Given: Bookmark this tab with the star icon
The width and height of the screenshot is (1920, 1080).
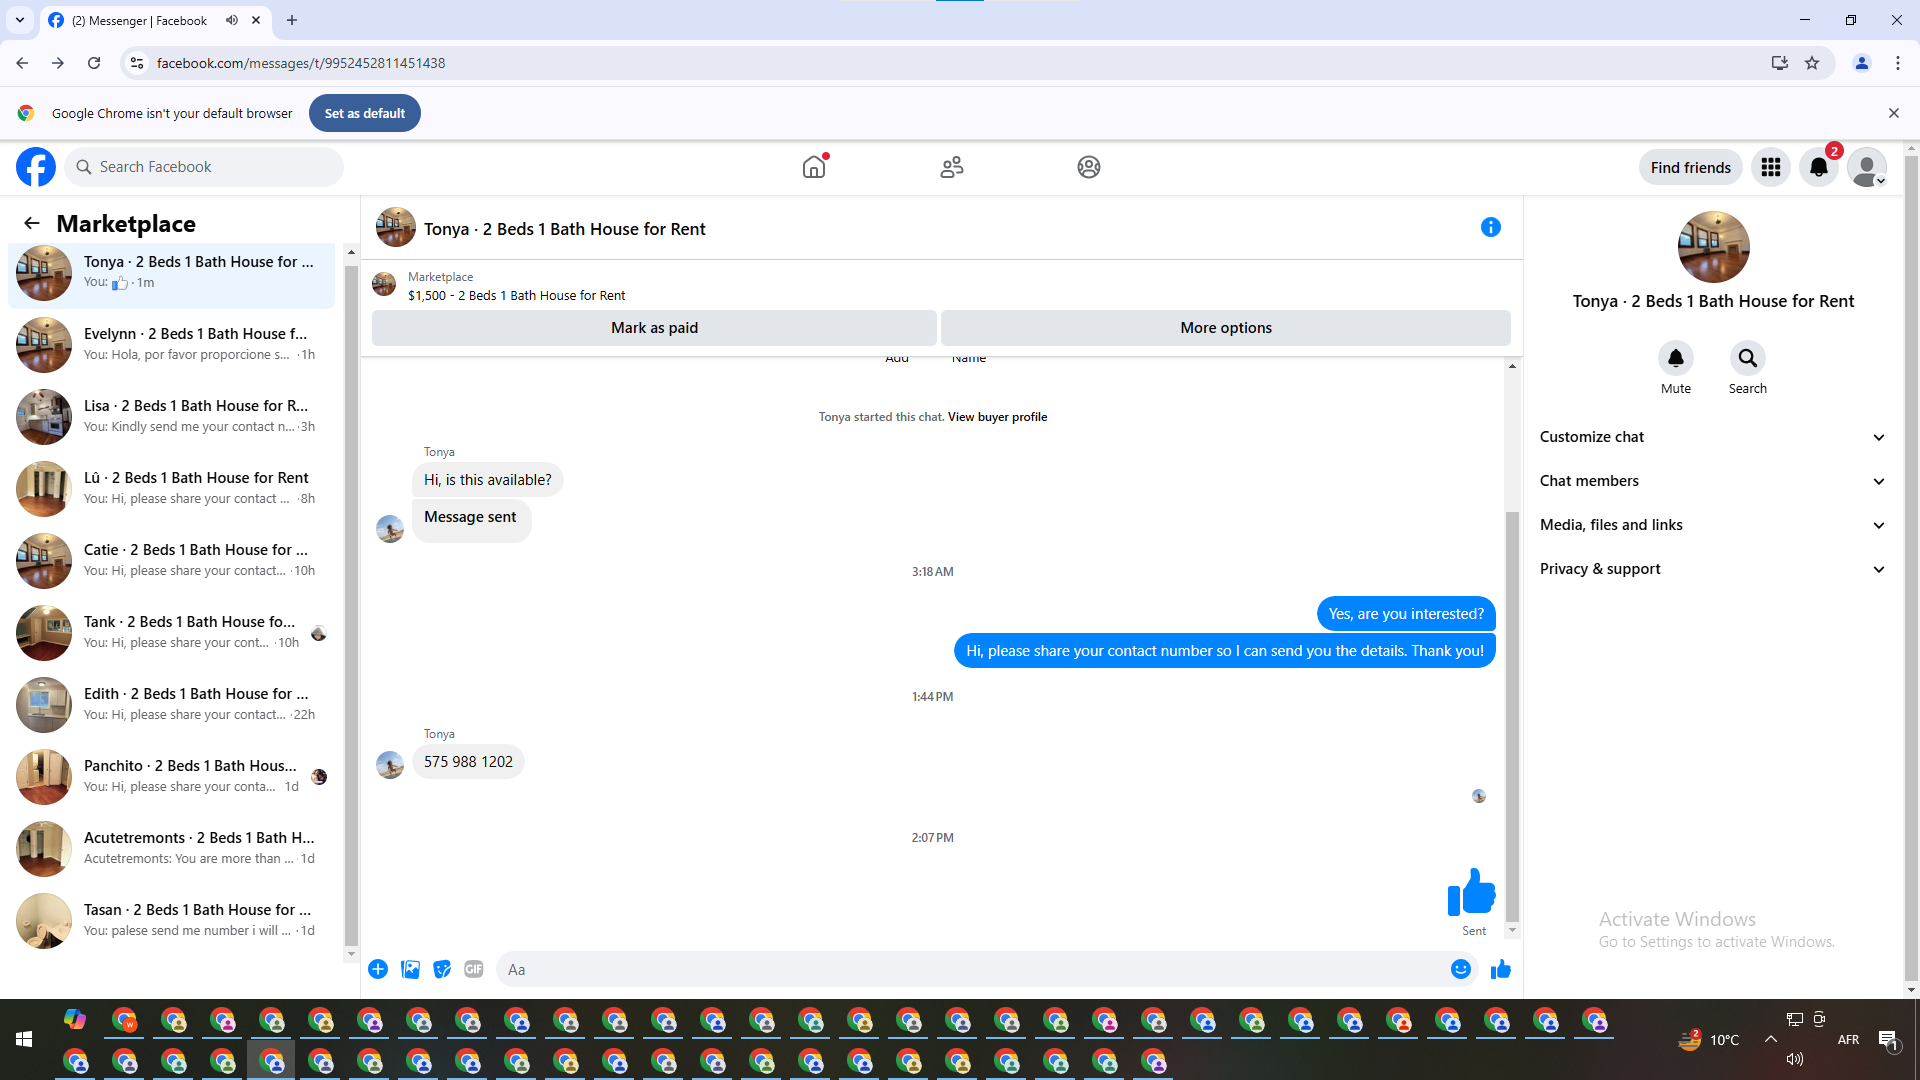Looking at the screenshot, I should click(1812, 63).
